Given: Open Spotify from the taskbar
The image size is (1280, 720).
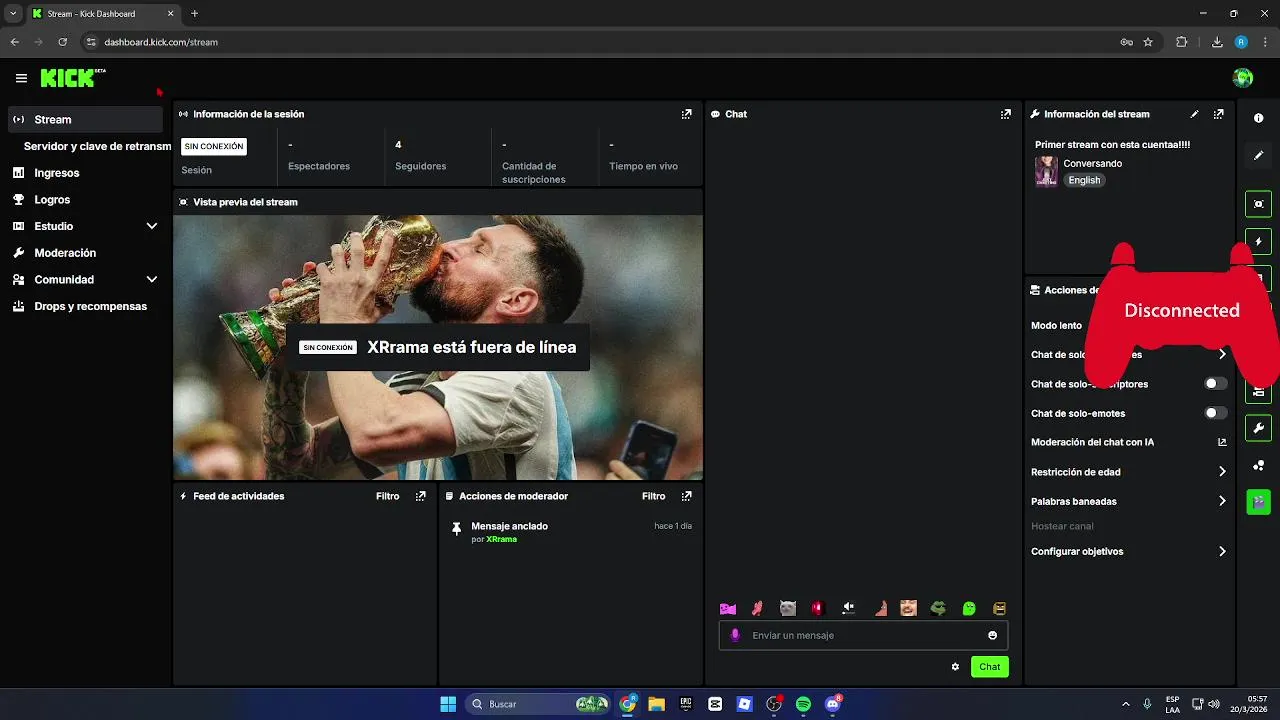Looking at the screenshot, I should coord(803,704).
